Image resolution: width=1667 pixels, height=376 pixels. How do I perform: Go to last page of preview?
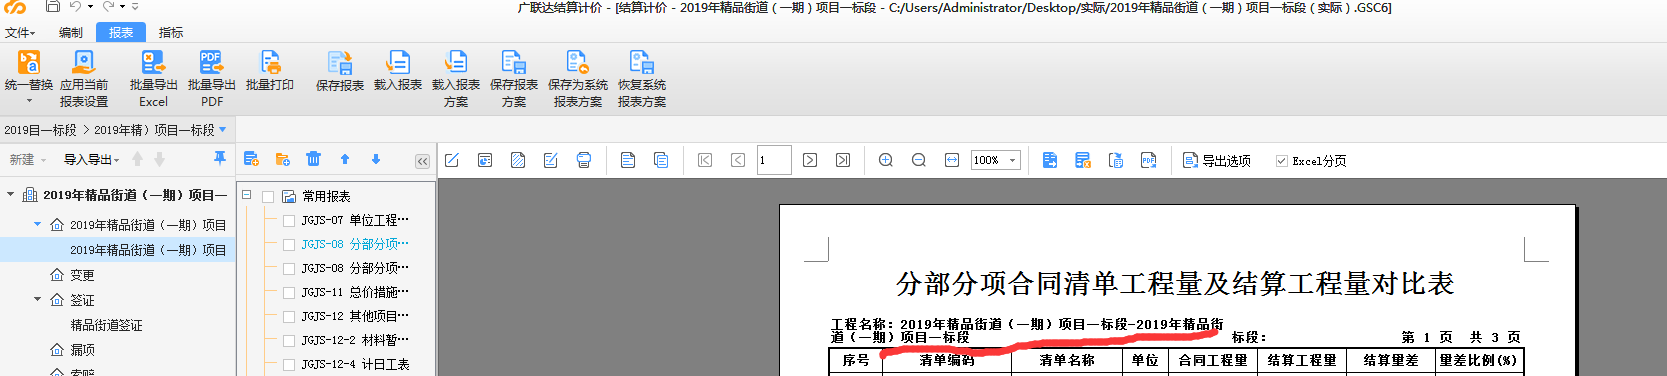(843, 160)
